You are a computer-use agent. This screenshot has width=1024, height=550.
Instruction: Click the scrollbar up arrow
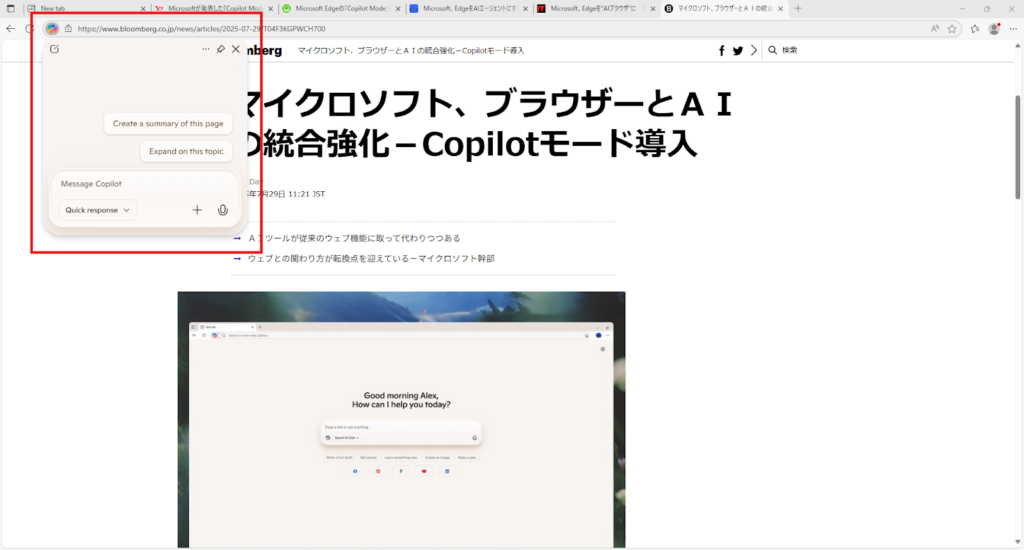[1017, 46]
